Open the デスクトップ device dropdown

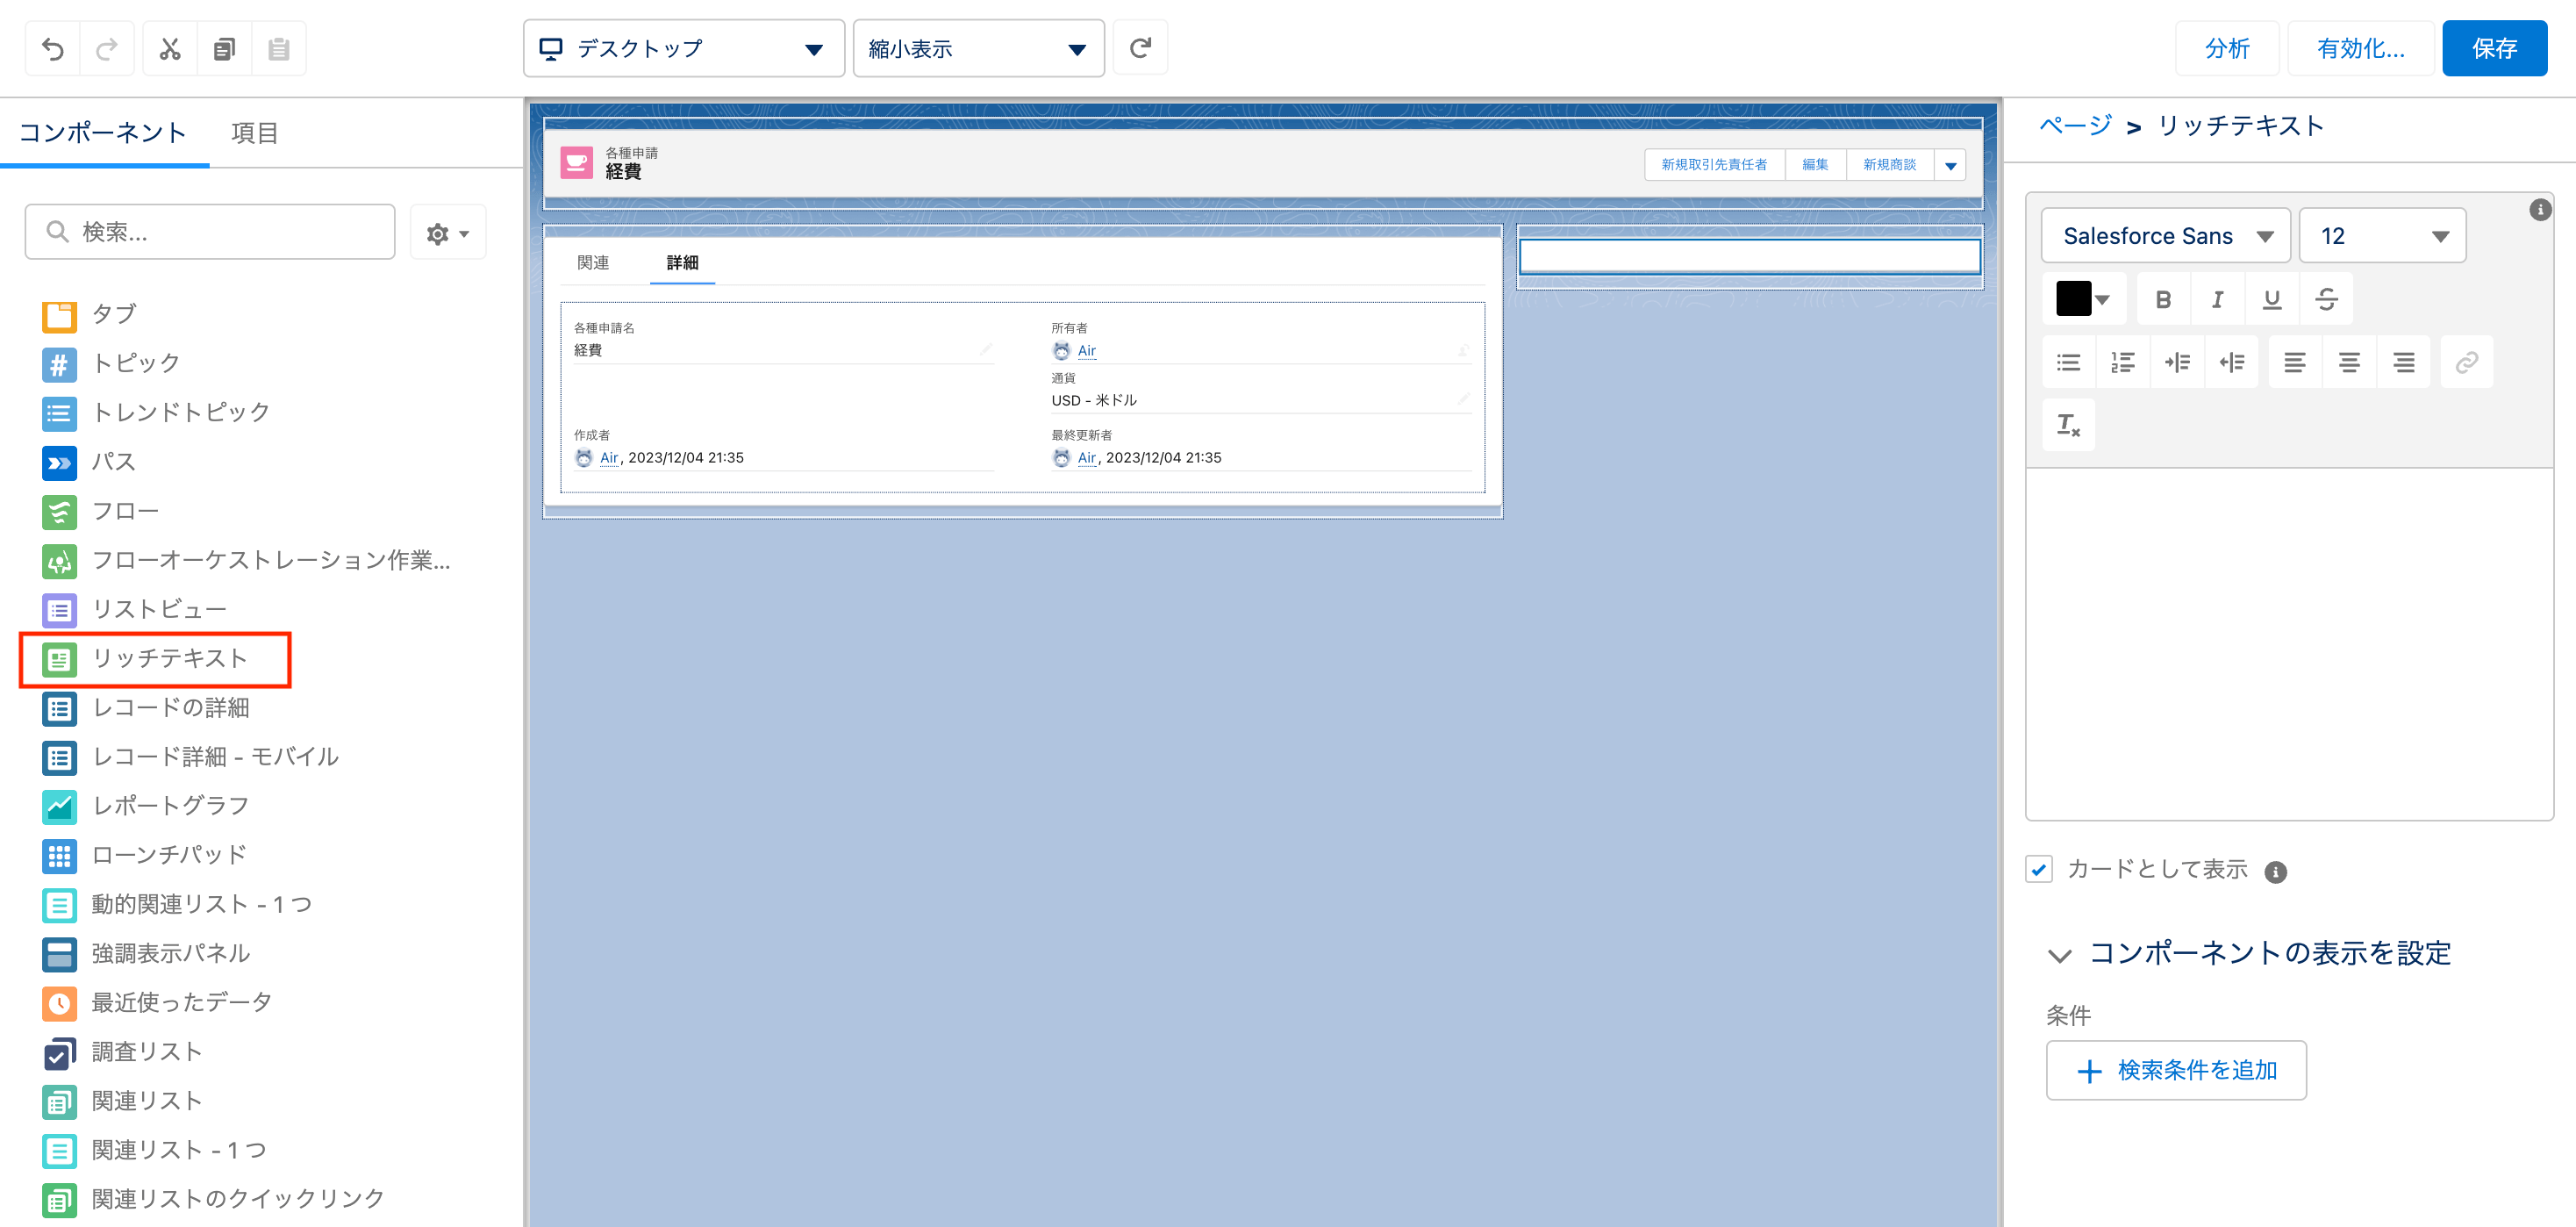point(684,48)
